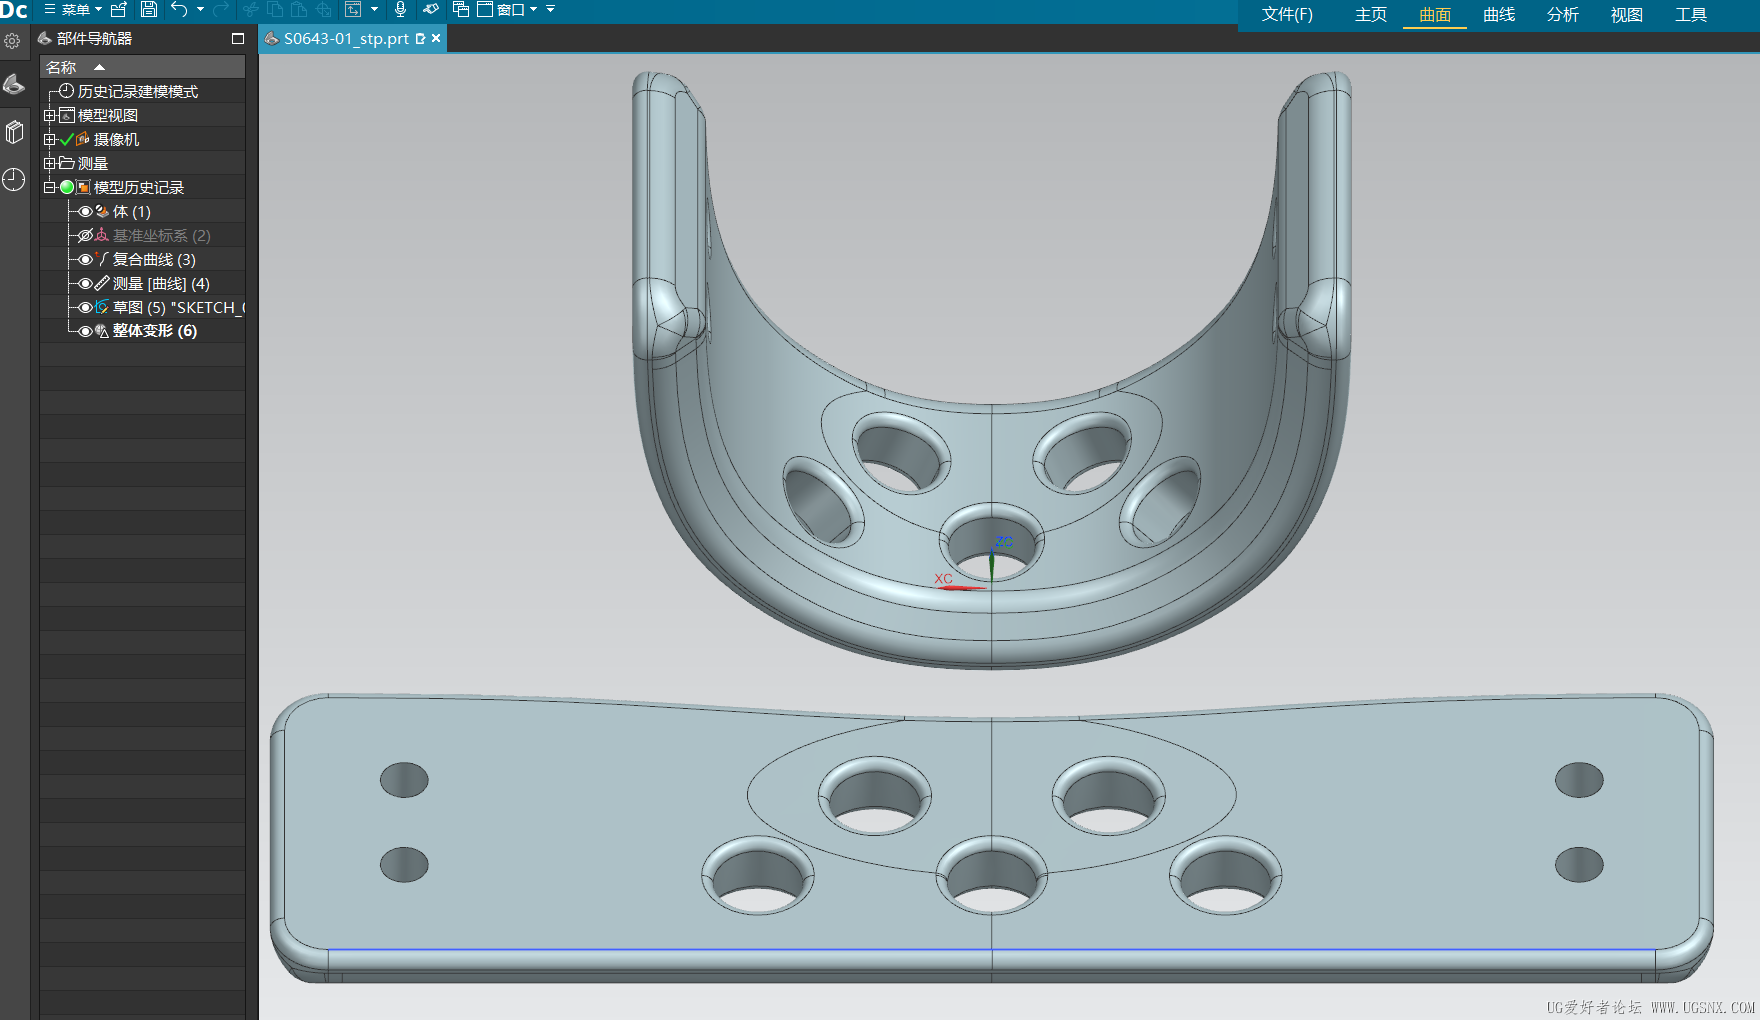Image resolution: width=1760 pixels, height=1020 pixels.
Task: Click the Paste clipboard icon
Action: [x=298, y=10]
